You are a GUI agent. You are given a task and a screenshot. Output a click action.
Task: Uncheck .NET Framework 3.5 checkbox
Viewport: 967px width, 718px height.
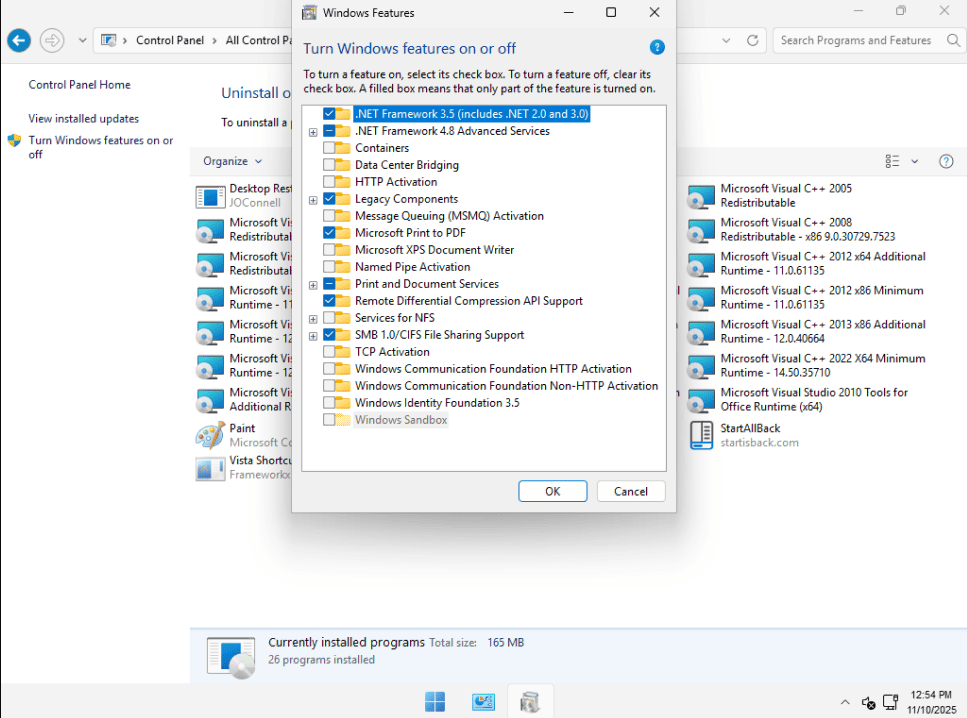point(329,113)
